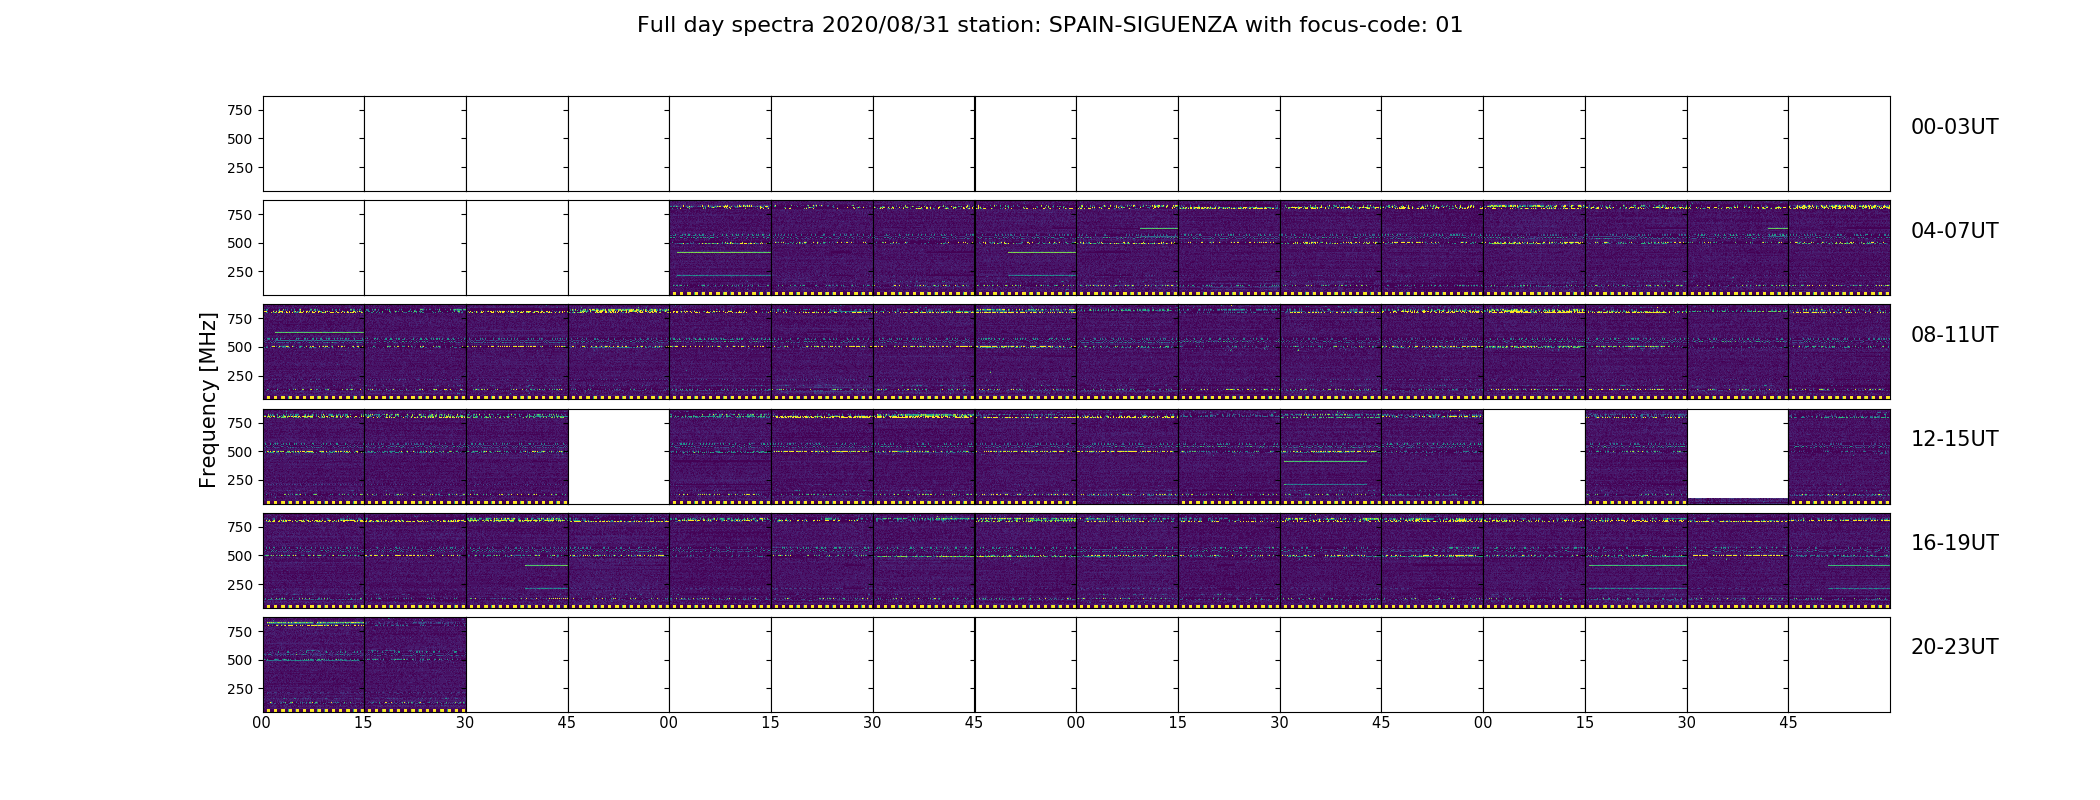
Task: Select the 250 tick label of the 20-23UT row
Action: [240, 689]
